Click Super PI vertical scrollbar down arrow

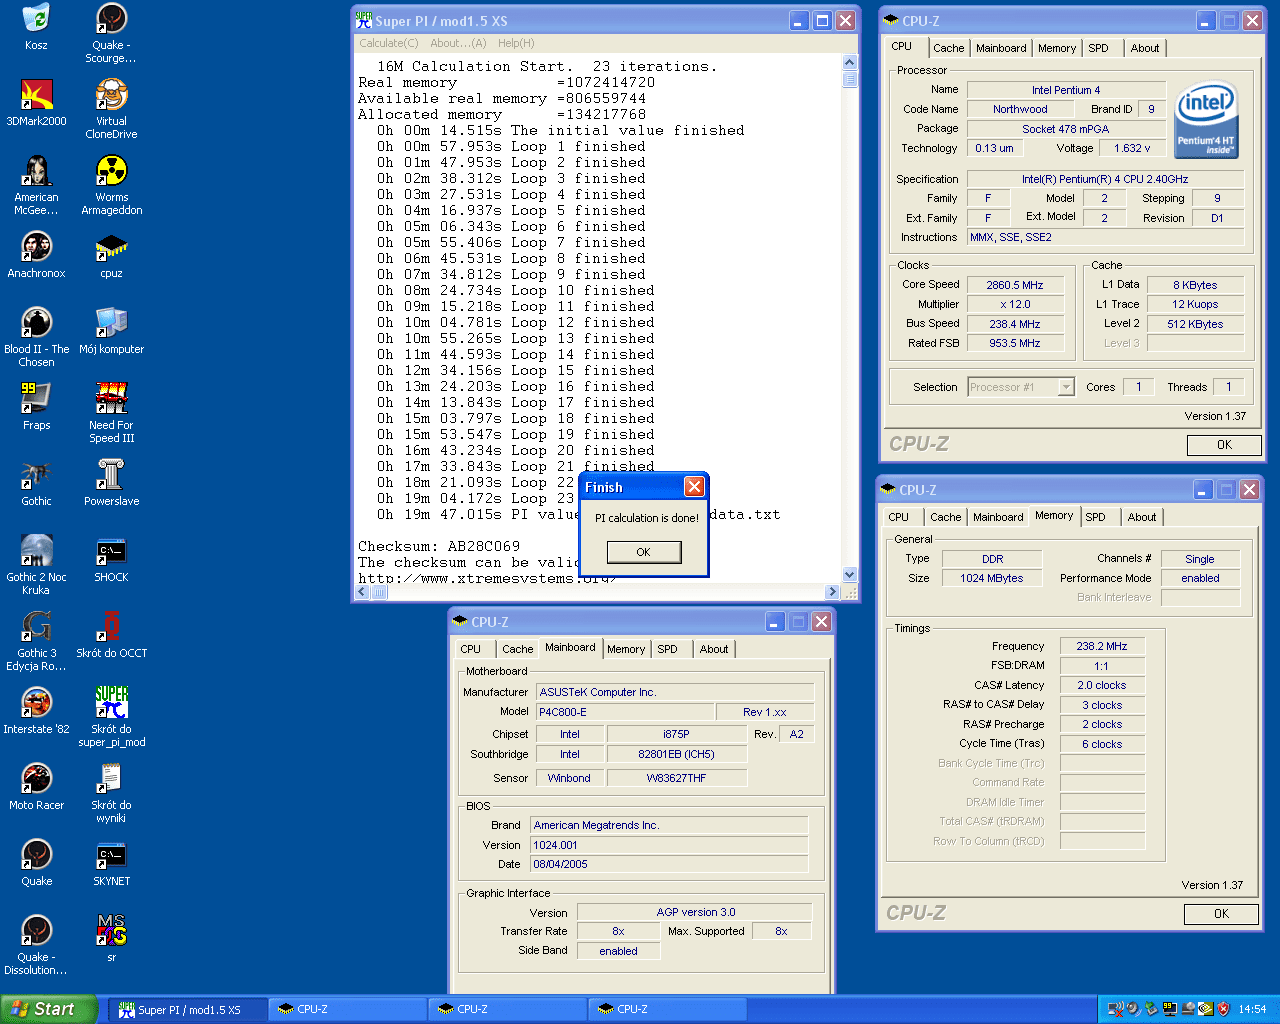coord(849,575)
